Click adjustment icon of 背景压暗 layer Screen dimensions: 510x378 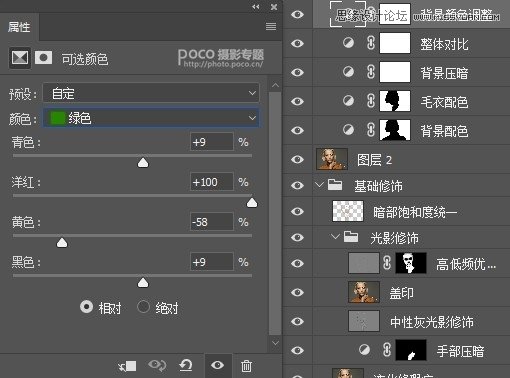pos(348,72)
